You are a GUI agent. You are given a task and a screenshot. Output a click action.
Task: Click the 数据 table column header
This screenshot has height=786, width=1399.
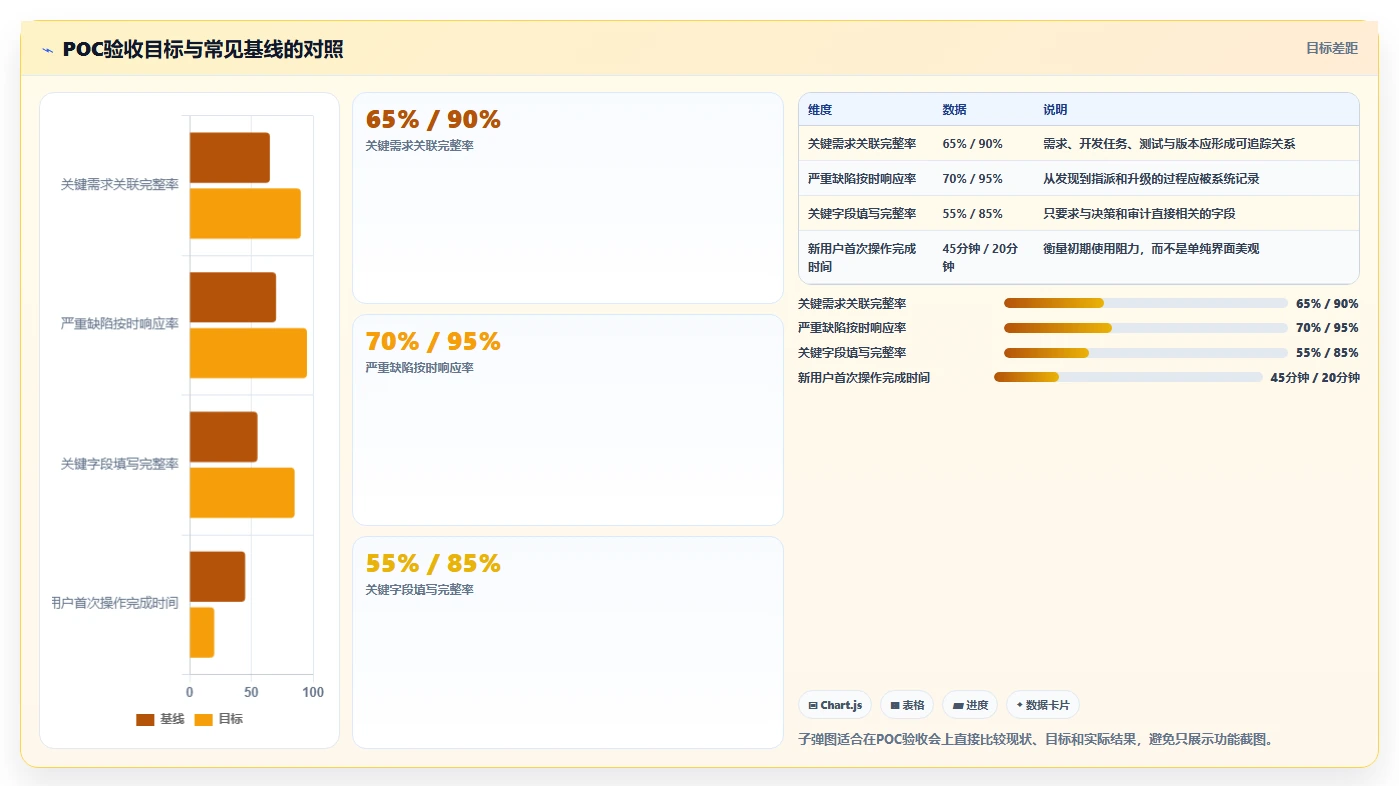[x=954, y=110]
